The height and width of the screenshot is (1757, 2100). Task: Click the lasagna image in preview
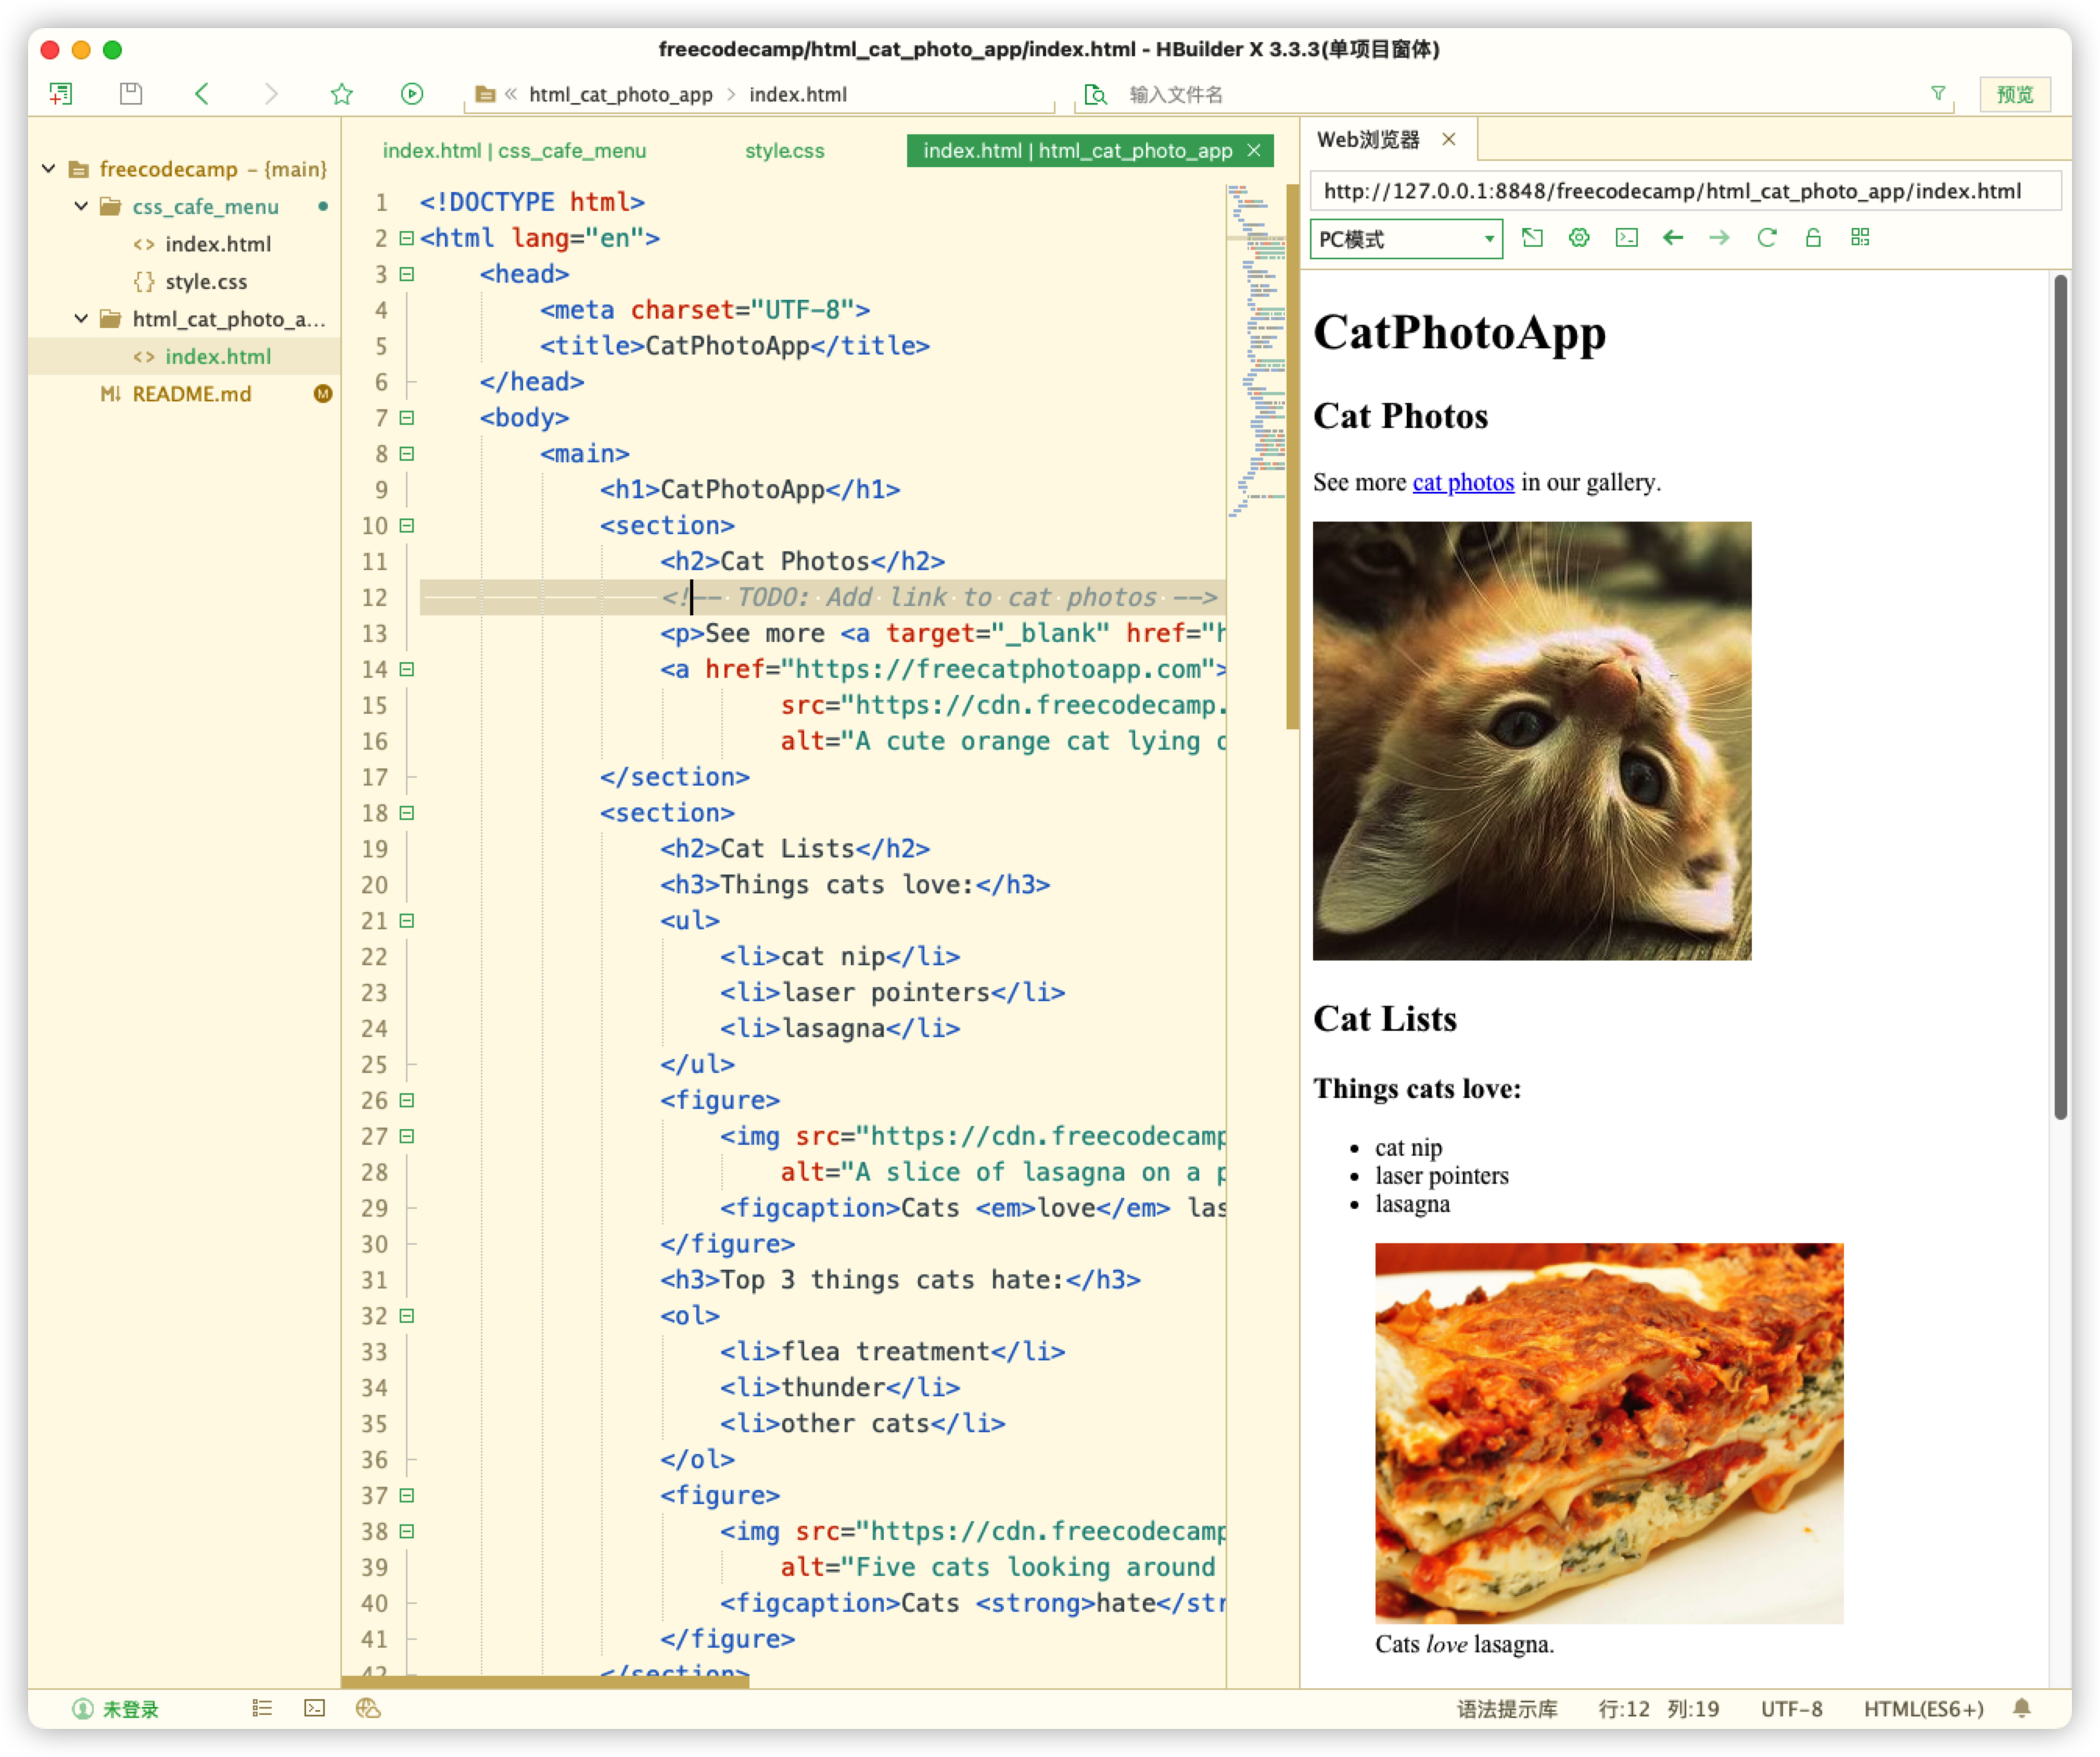[x=1609, y=1433]
